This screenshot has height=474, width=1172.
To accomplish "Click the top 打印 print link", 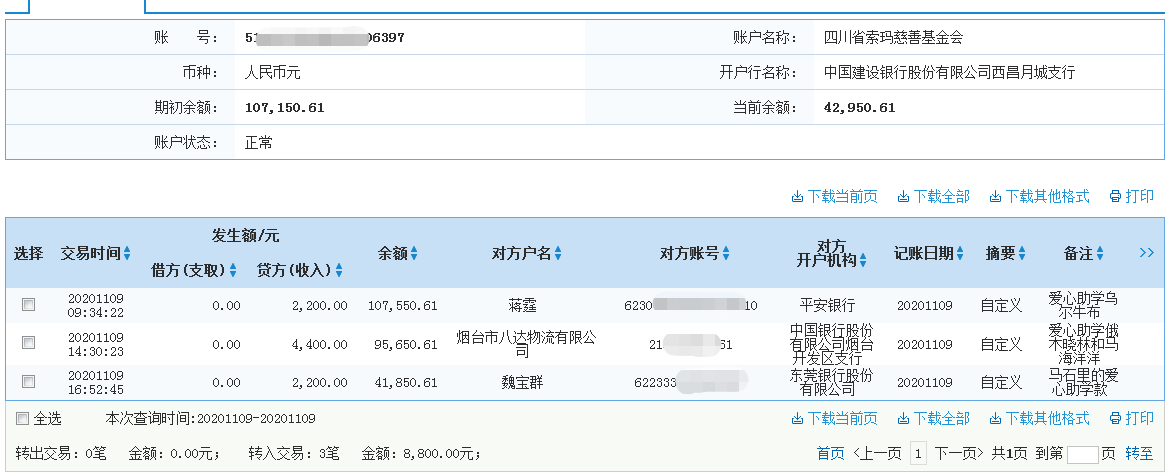I will tap(1132, 197).
